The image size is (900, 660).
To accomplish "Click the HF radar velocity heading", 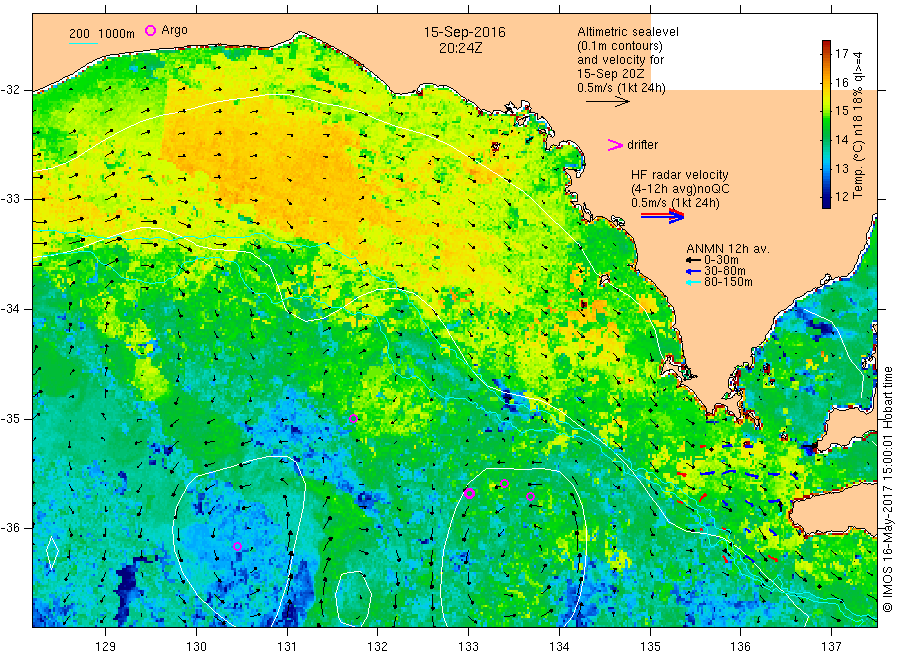I will coord(680,174).
